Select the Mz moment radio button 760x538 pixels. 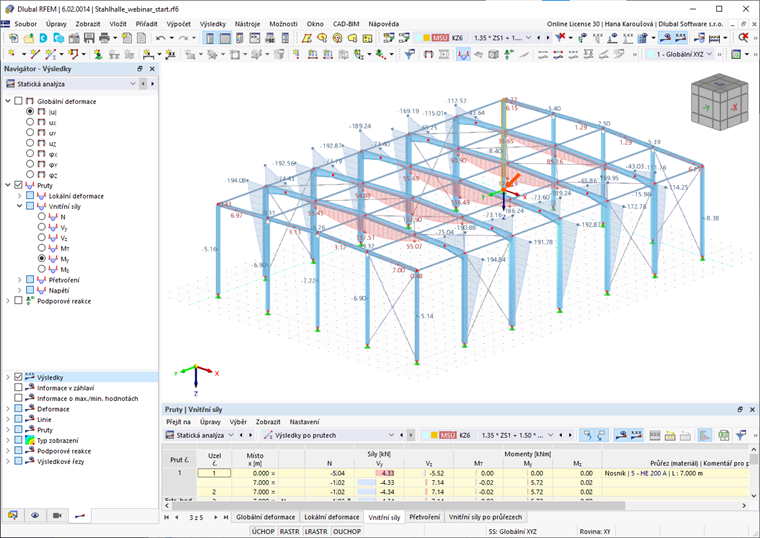pos(42,269)
